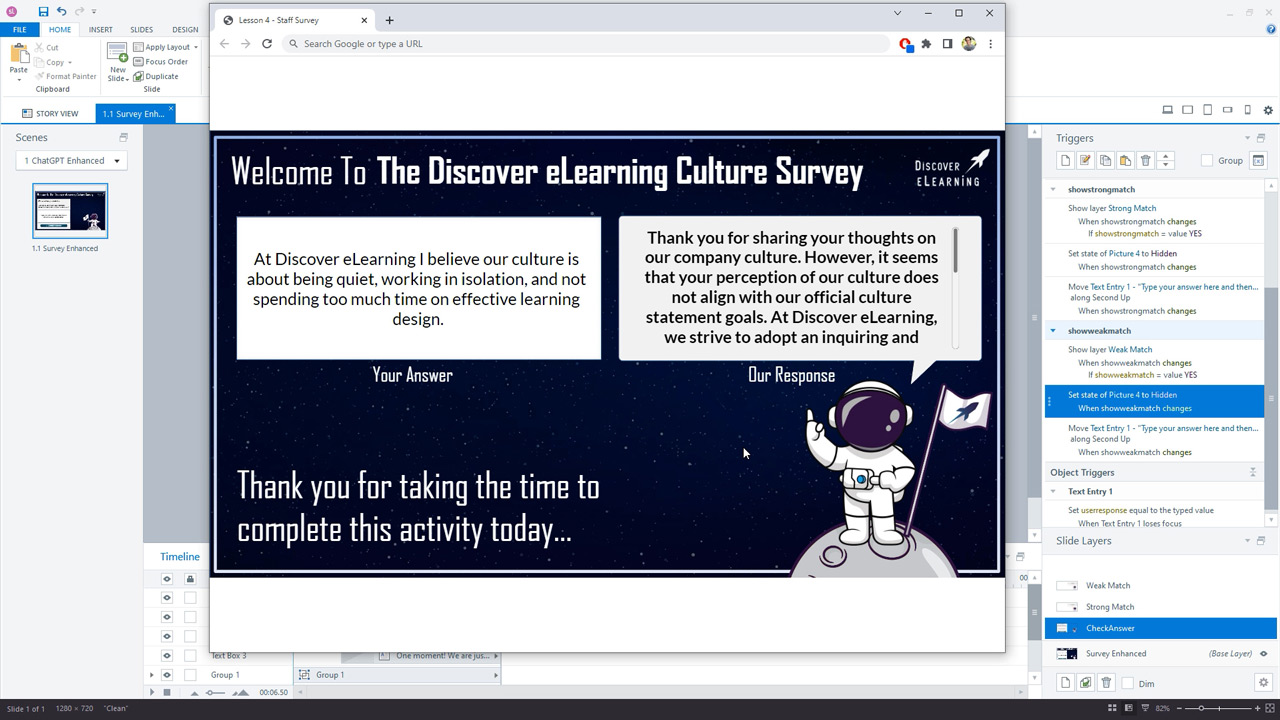Hide the Survey Enhanced base layer
Image resolution: width=1280 pixels, height=720 pixels.
pos(1265,653)
